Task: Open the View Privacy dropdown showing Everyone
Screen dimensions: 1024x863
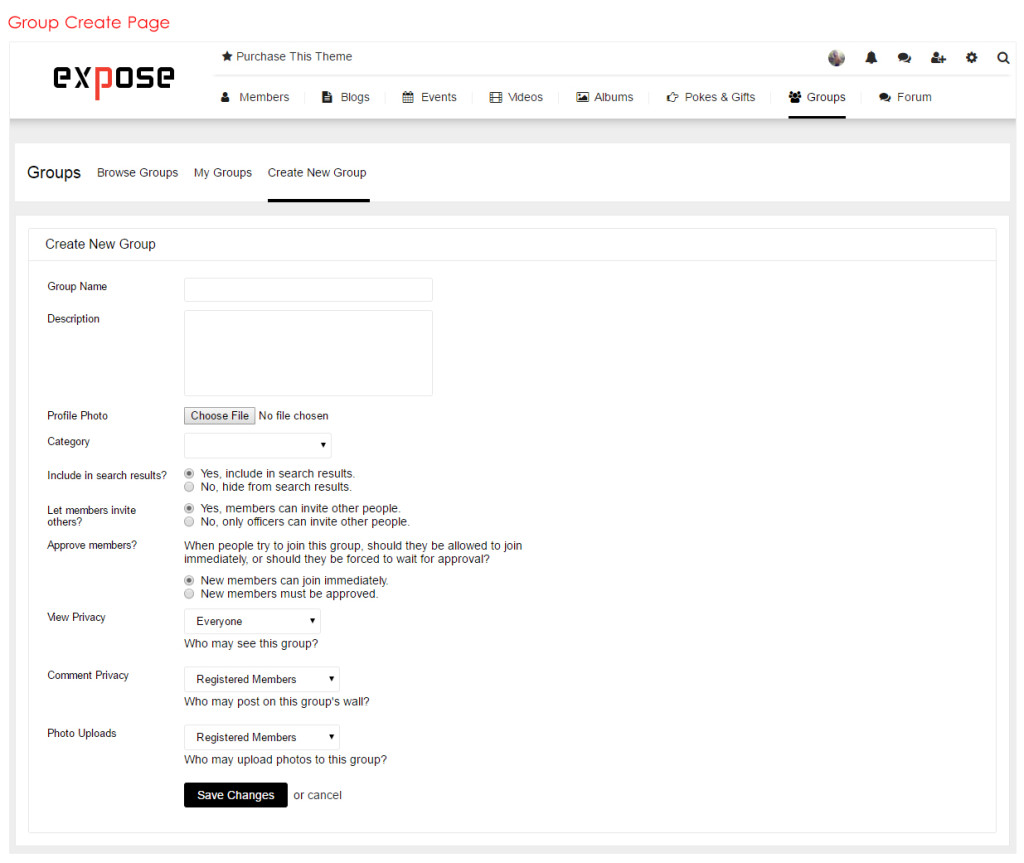Action: pos(251,621)
